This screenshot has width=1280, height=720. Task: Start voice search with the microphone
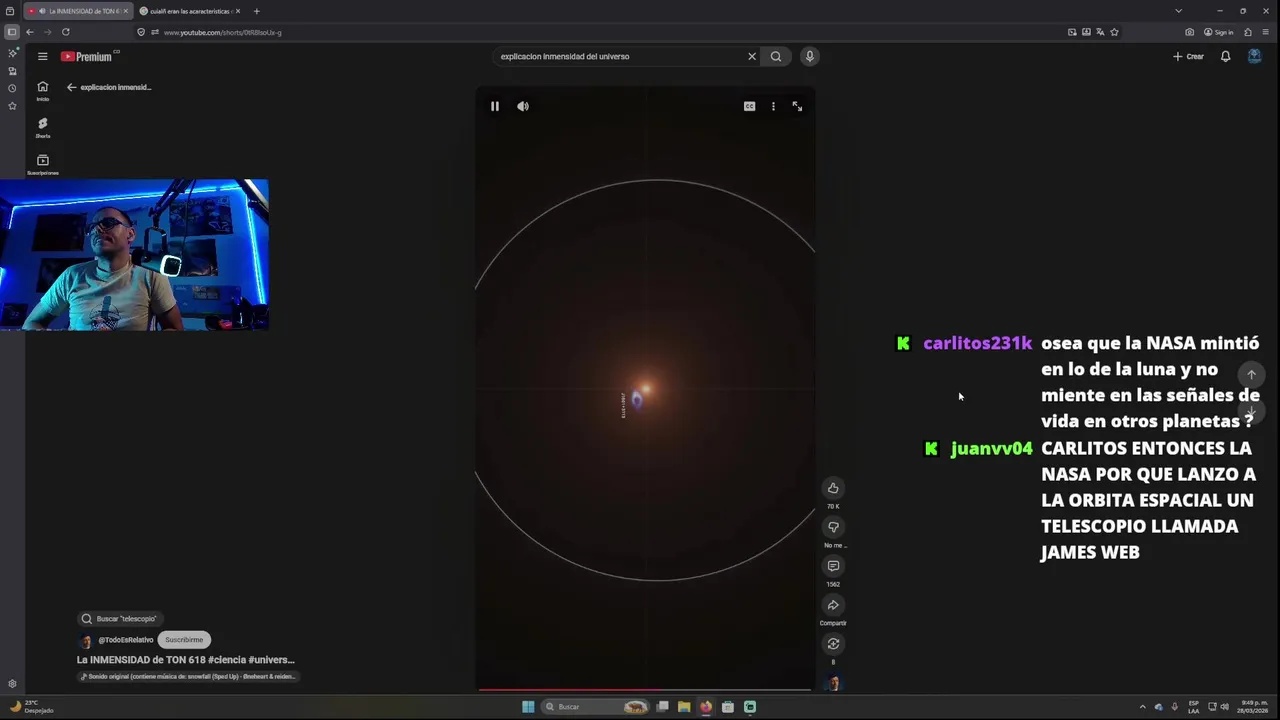810,57
